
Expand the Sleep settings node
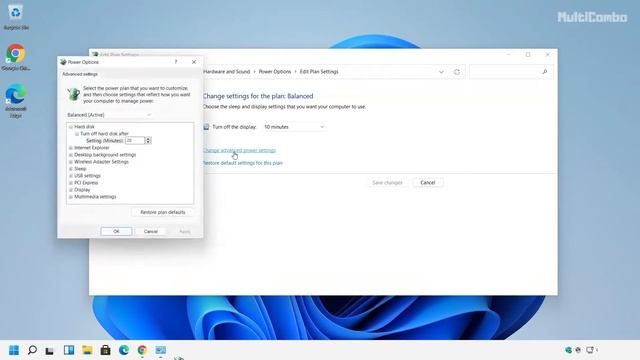(71, 169)
